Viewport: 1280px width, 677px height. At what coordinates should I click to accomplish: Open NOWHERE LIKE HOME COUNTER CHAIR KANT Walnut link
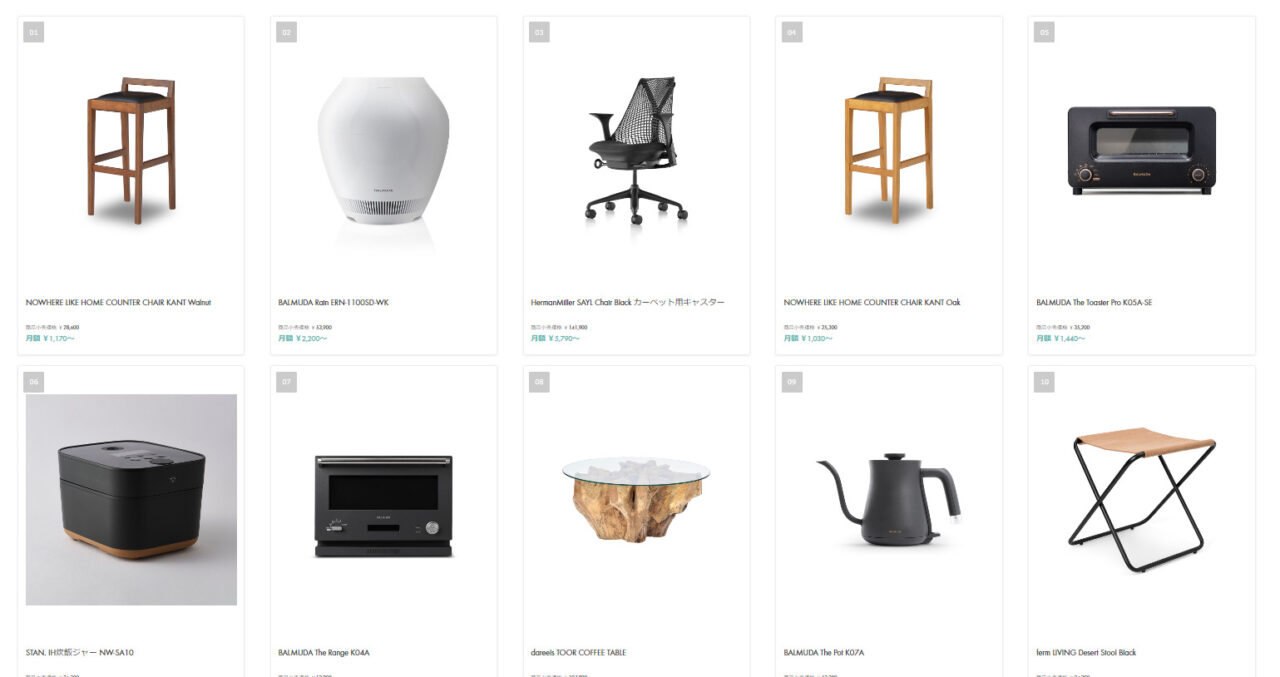pos(118,302)
